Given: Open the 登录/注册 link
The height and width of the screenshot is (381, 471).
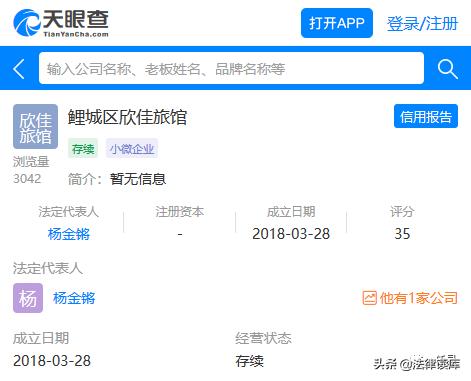Looking at the screenshot, I should [x=422, y=23].
